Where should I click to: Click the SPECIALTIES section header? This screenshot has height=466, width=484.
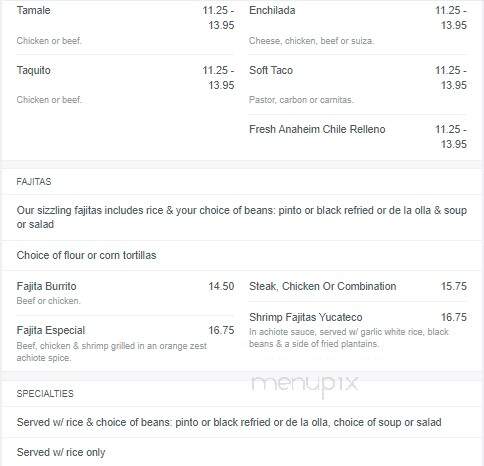[x=45, y=394]
